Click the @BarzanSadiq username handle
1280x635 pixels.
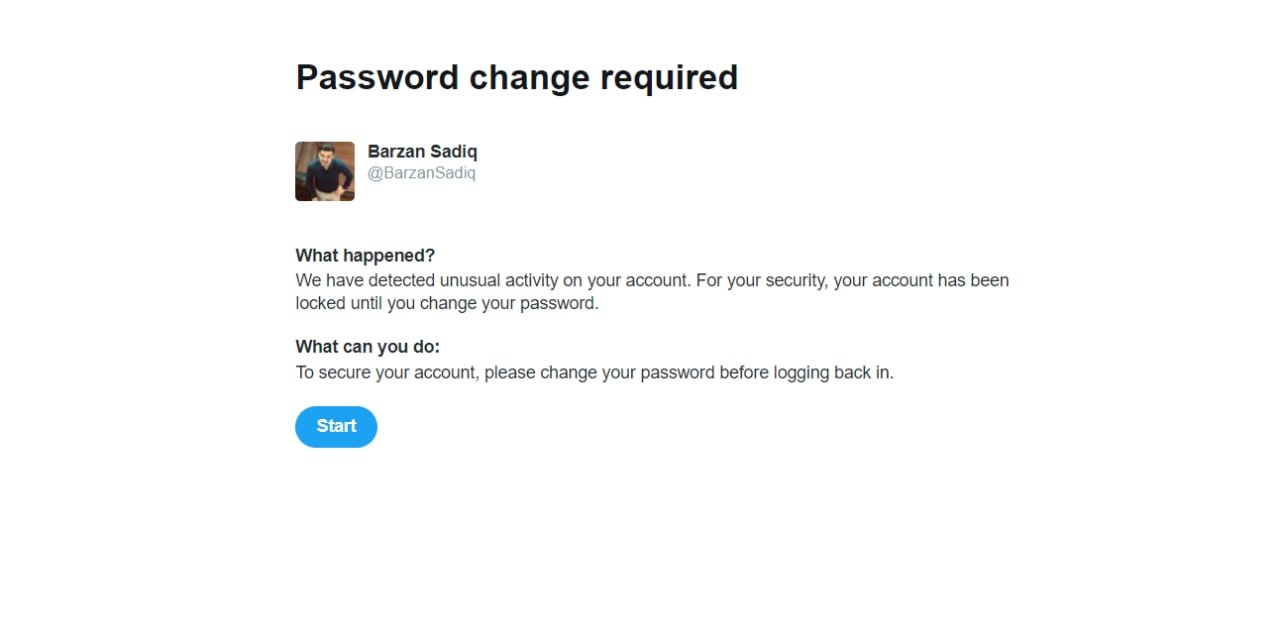[421, 173]
